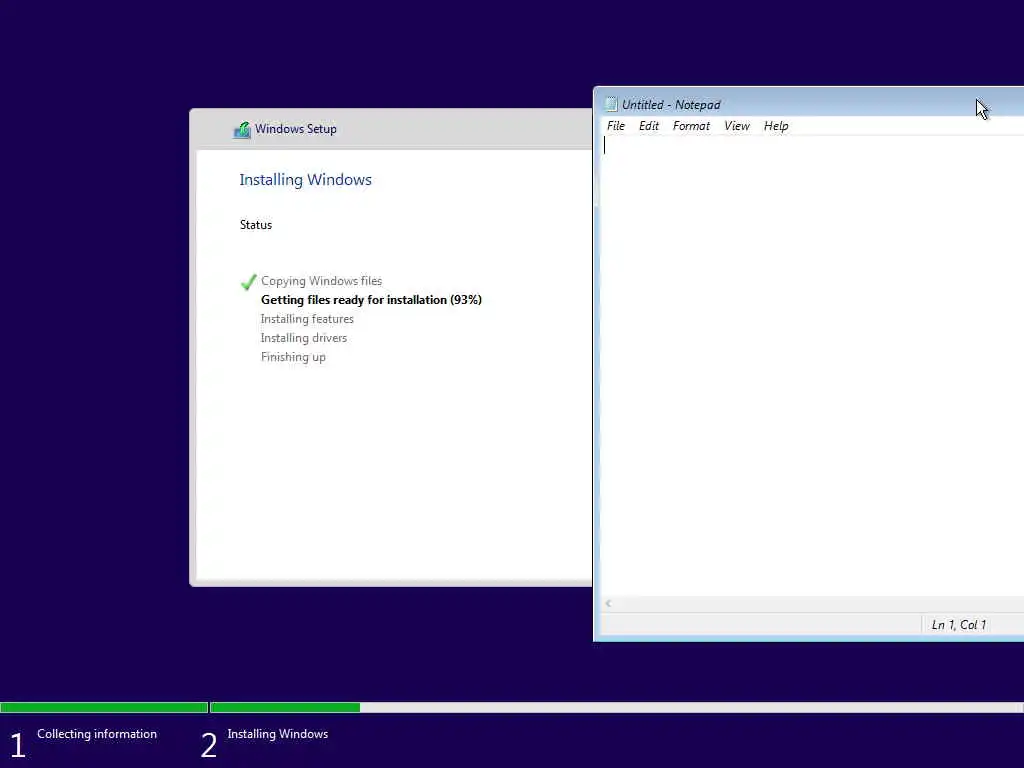Click the Collecting information progress bar segment
The image size is (1024, 768).
click(104, 707)
